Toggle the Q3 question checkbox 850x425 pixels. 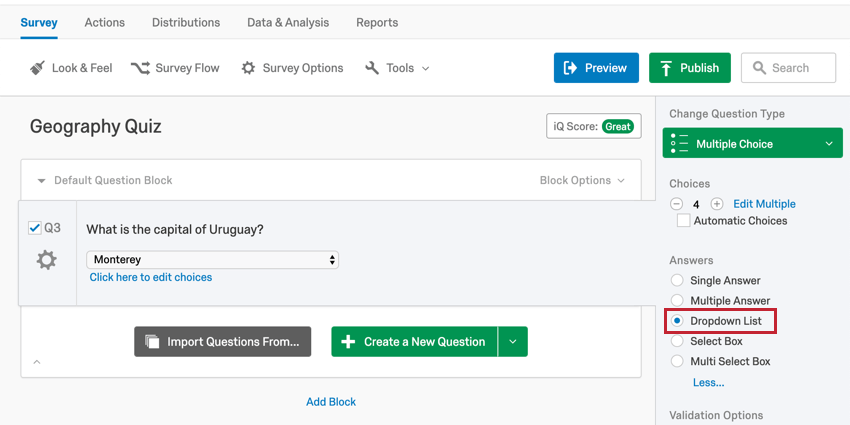pos(35,228)
